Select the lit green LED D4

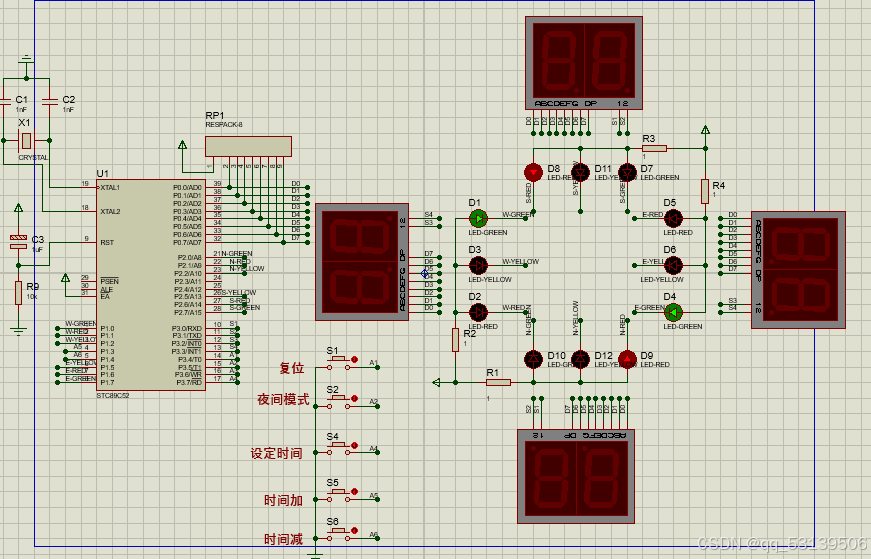pos(673,312)
